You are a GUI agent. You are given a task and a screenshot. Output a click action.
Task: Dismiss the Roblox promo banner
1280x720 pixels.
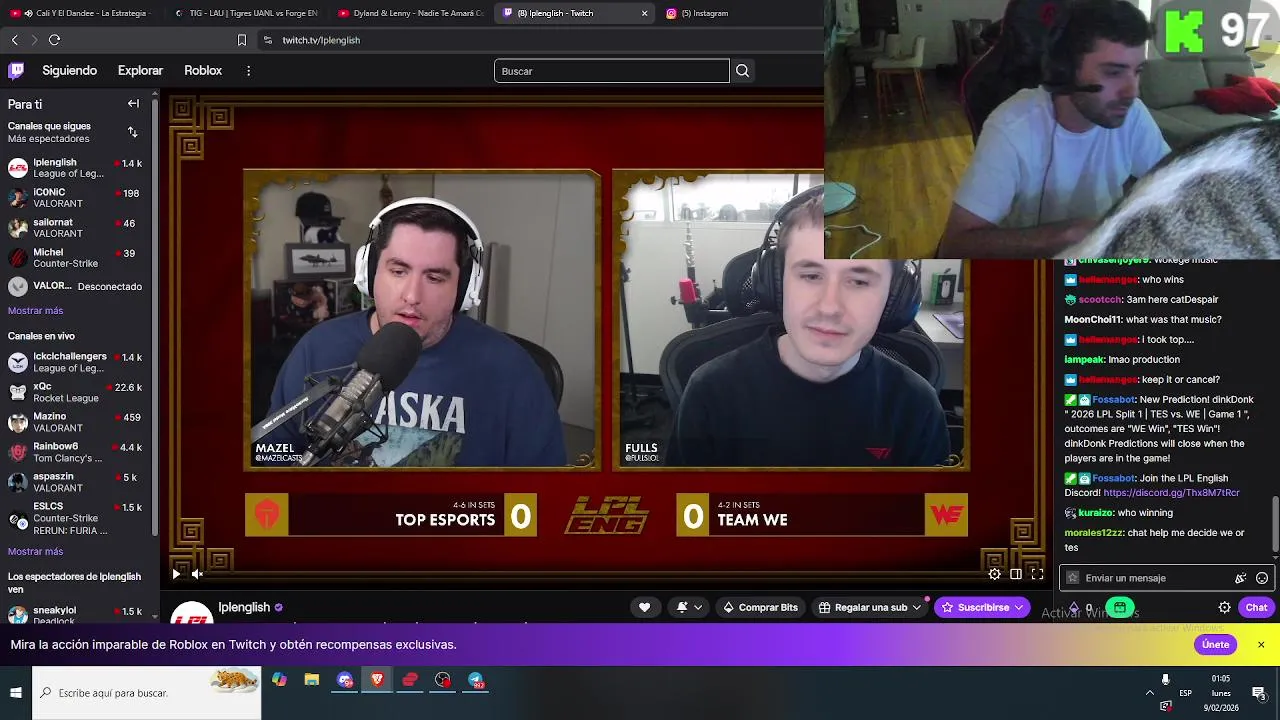pyautogui.click(x=1261, y=645)
